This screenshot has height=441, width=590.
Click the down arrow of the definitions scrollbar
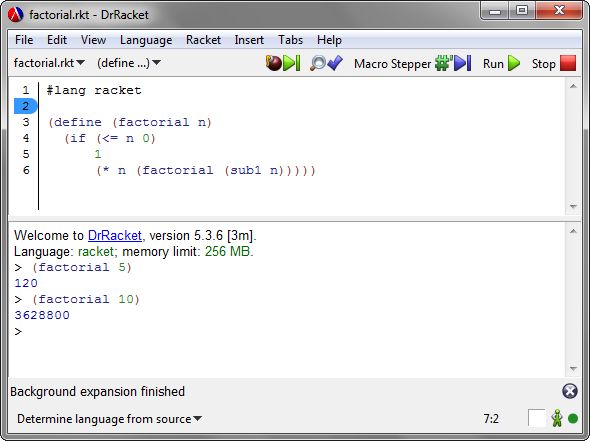coord(573,206)
